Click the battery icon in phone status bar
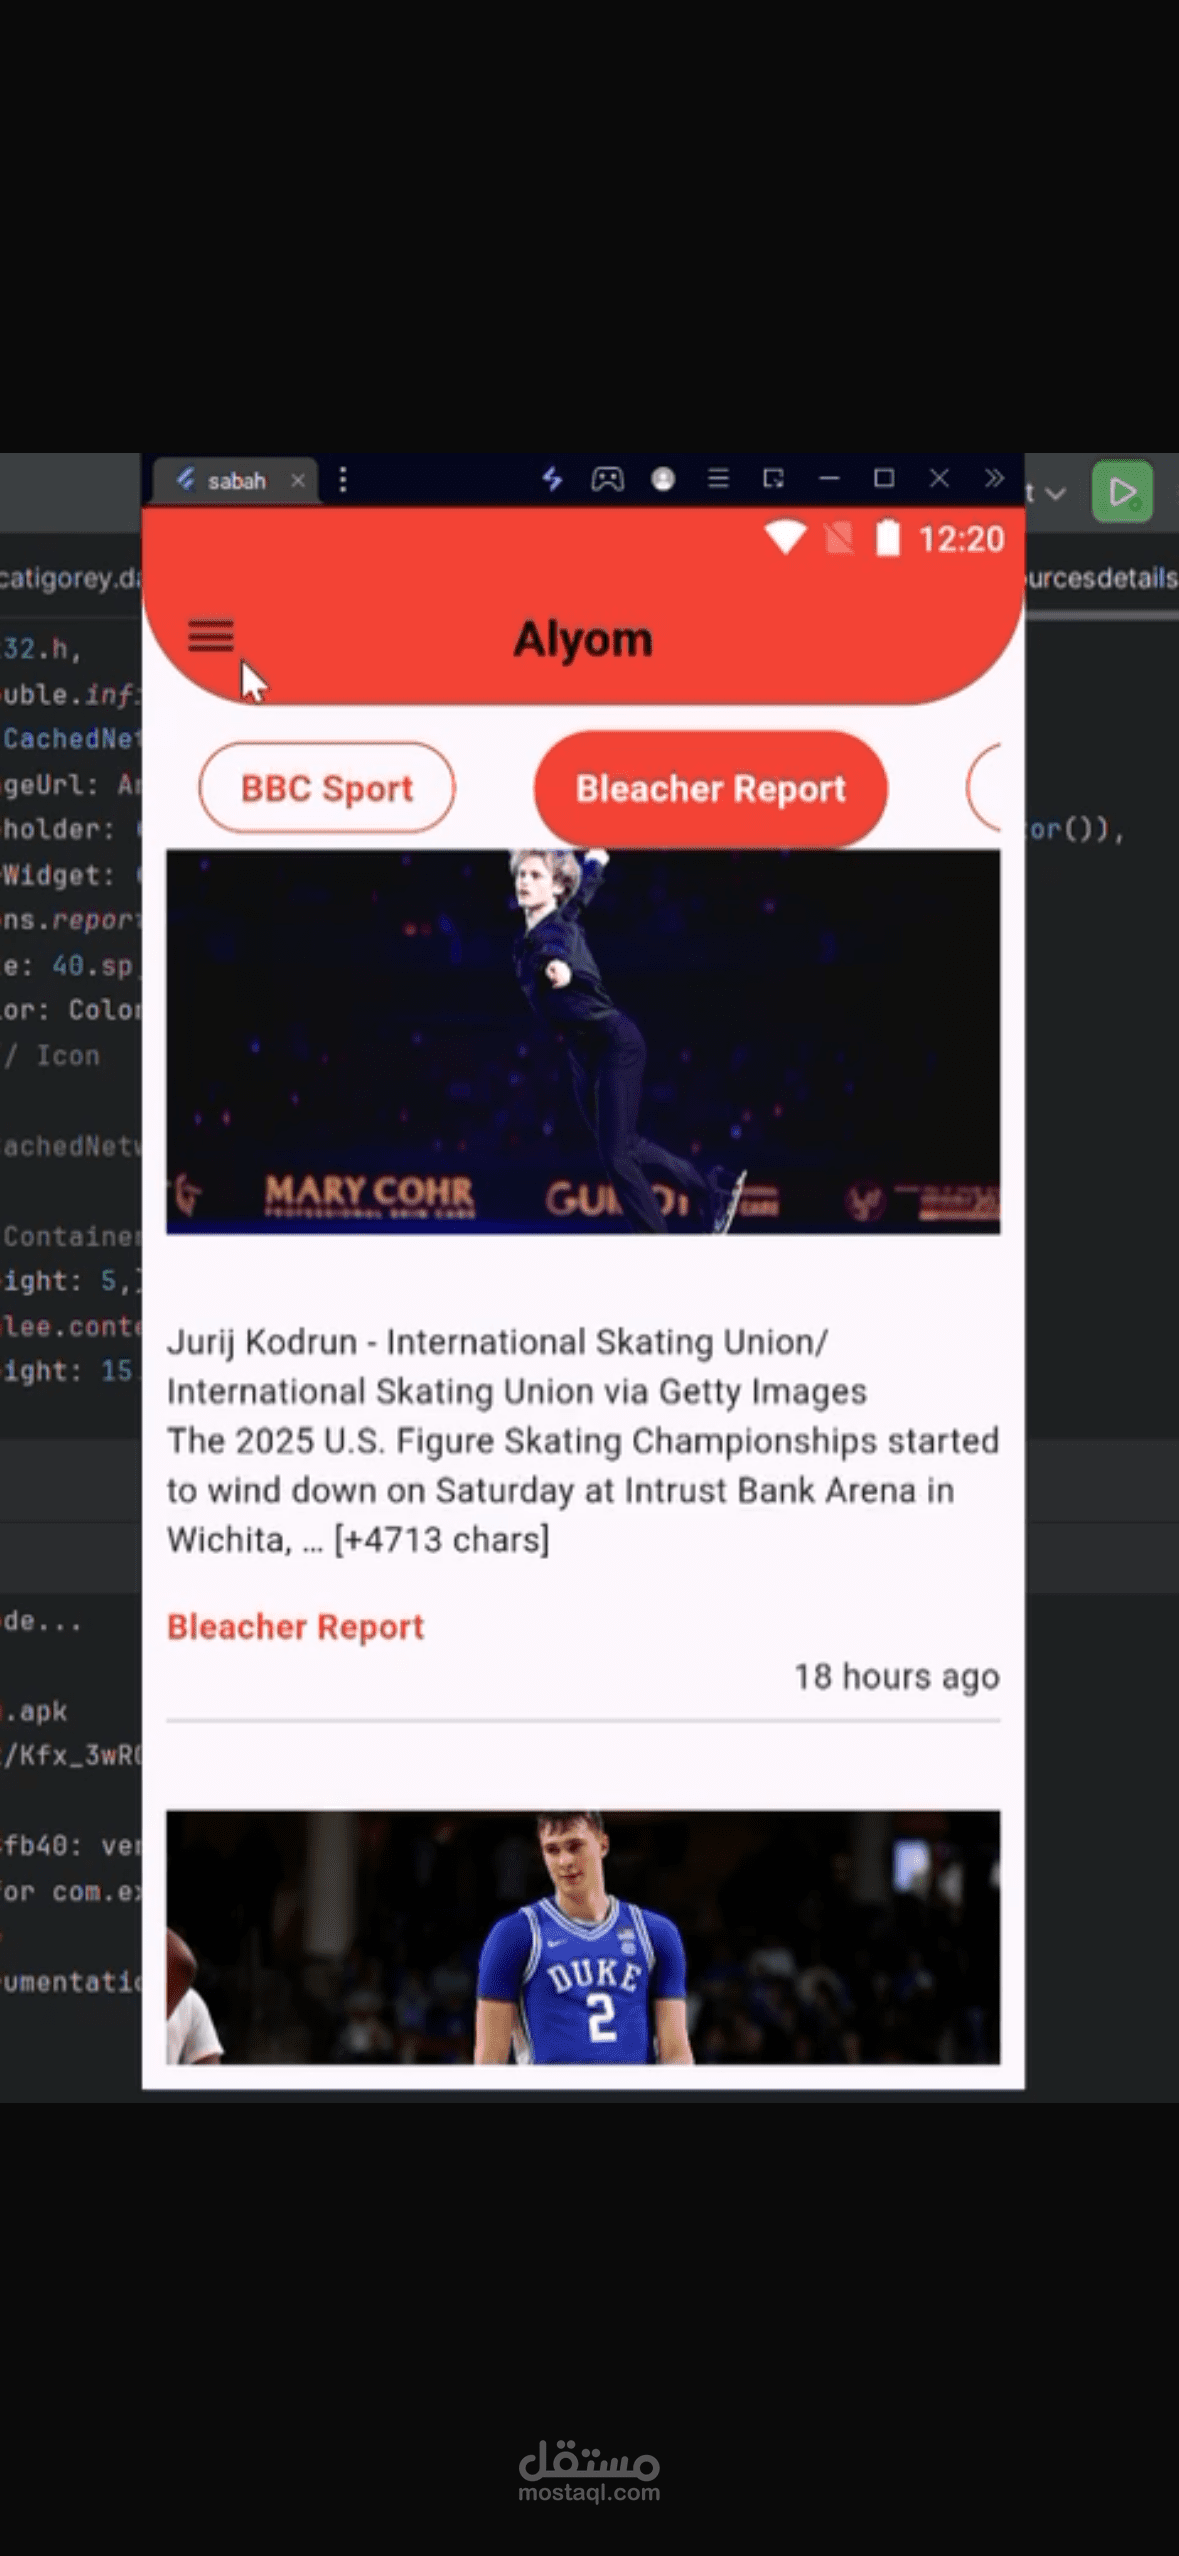Screen dimensions: 1179x2556 click(887, 538)
